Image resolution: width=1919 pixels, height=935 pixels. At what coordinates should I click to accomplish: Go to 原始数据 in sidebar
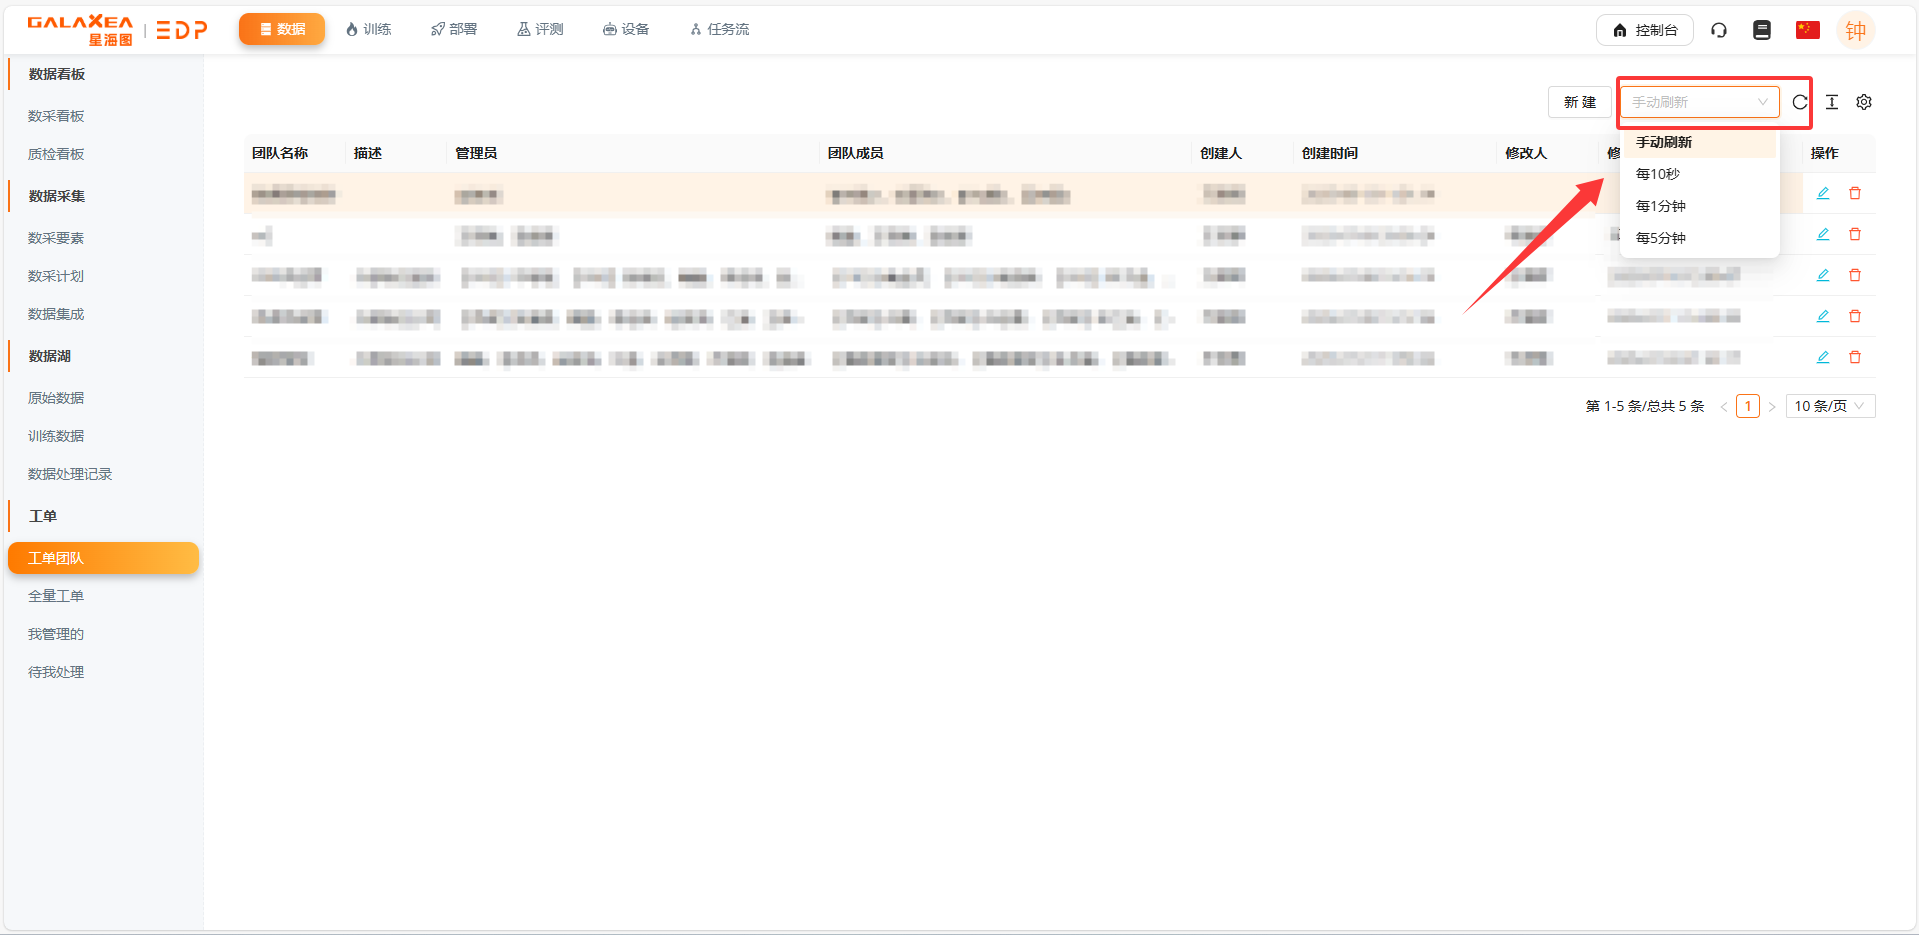tap(56, 398)
